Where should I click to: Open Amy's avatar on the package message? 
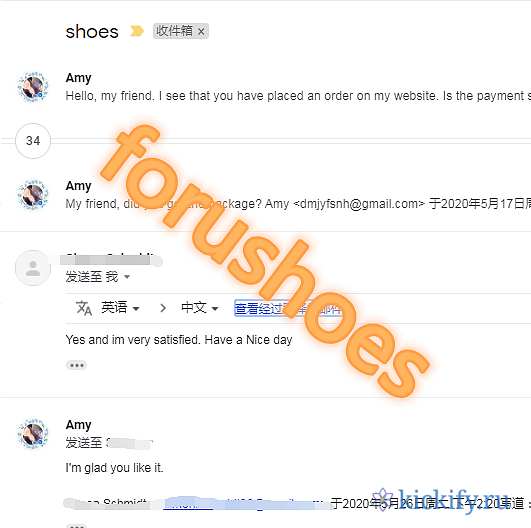pos(33,195)
